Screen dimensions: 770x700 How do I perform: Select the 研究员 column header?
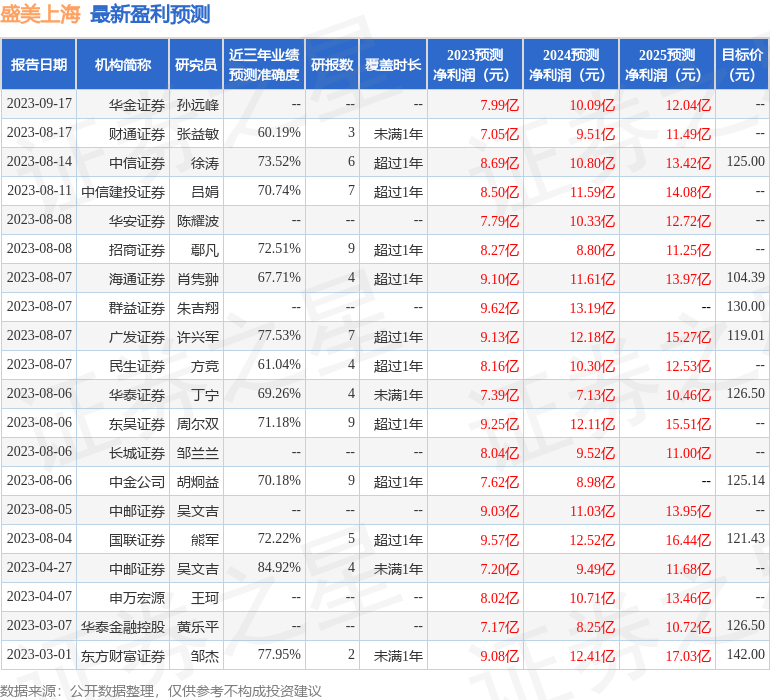[x=196, y=64]
